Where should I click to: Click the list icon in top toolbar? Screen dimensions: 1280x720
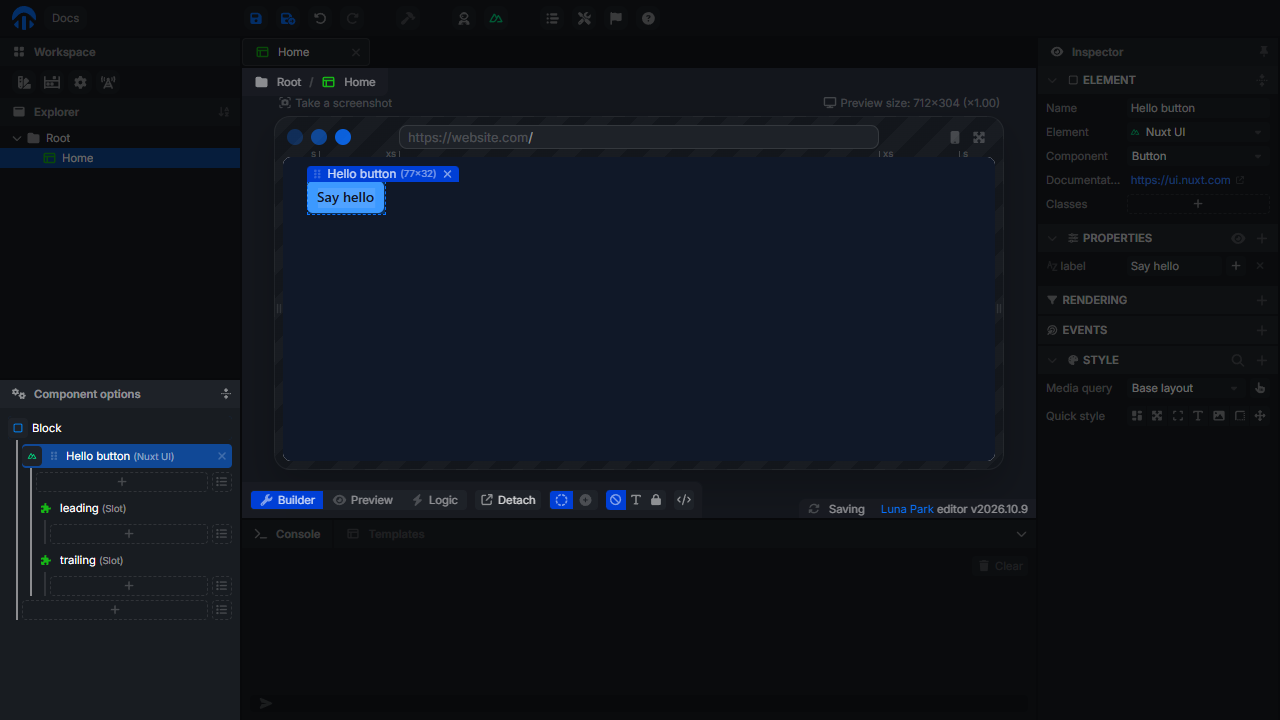(x=552, y=18)
